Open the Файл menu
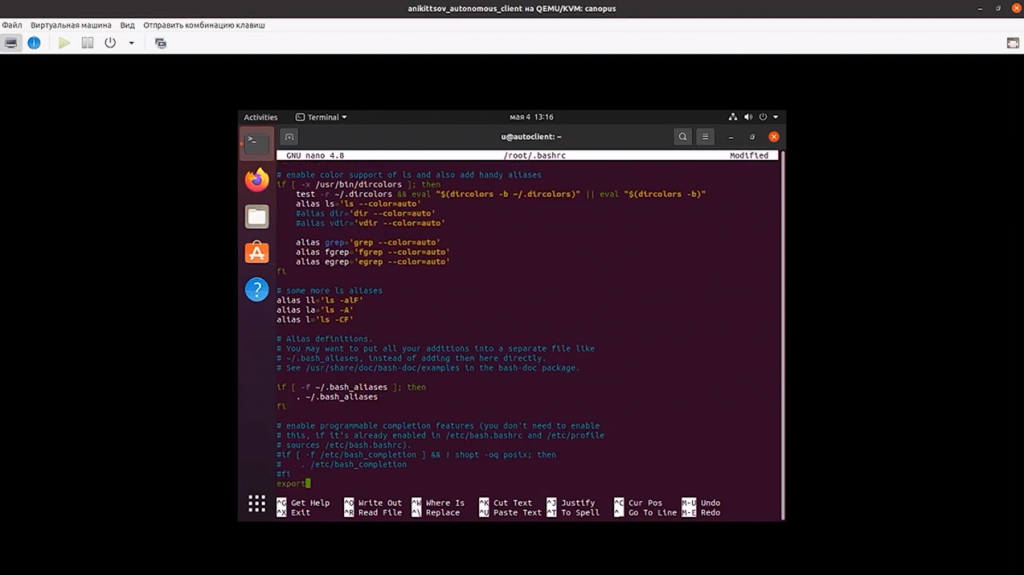1024x575 pixels. coord(12,25)
